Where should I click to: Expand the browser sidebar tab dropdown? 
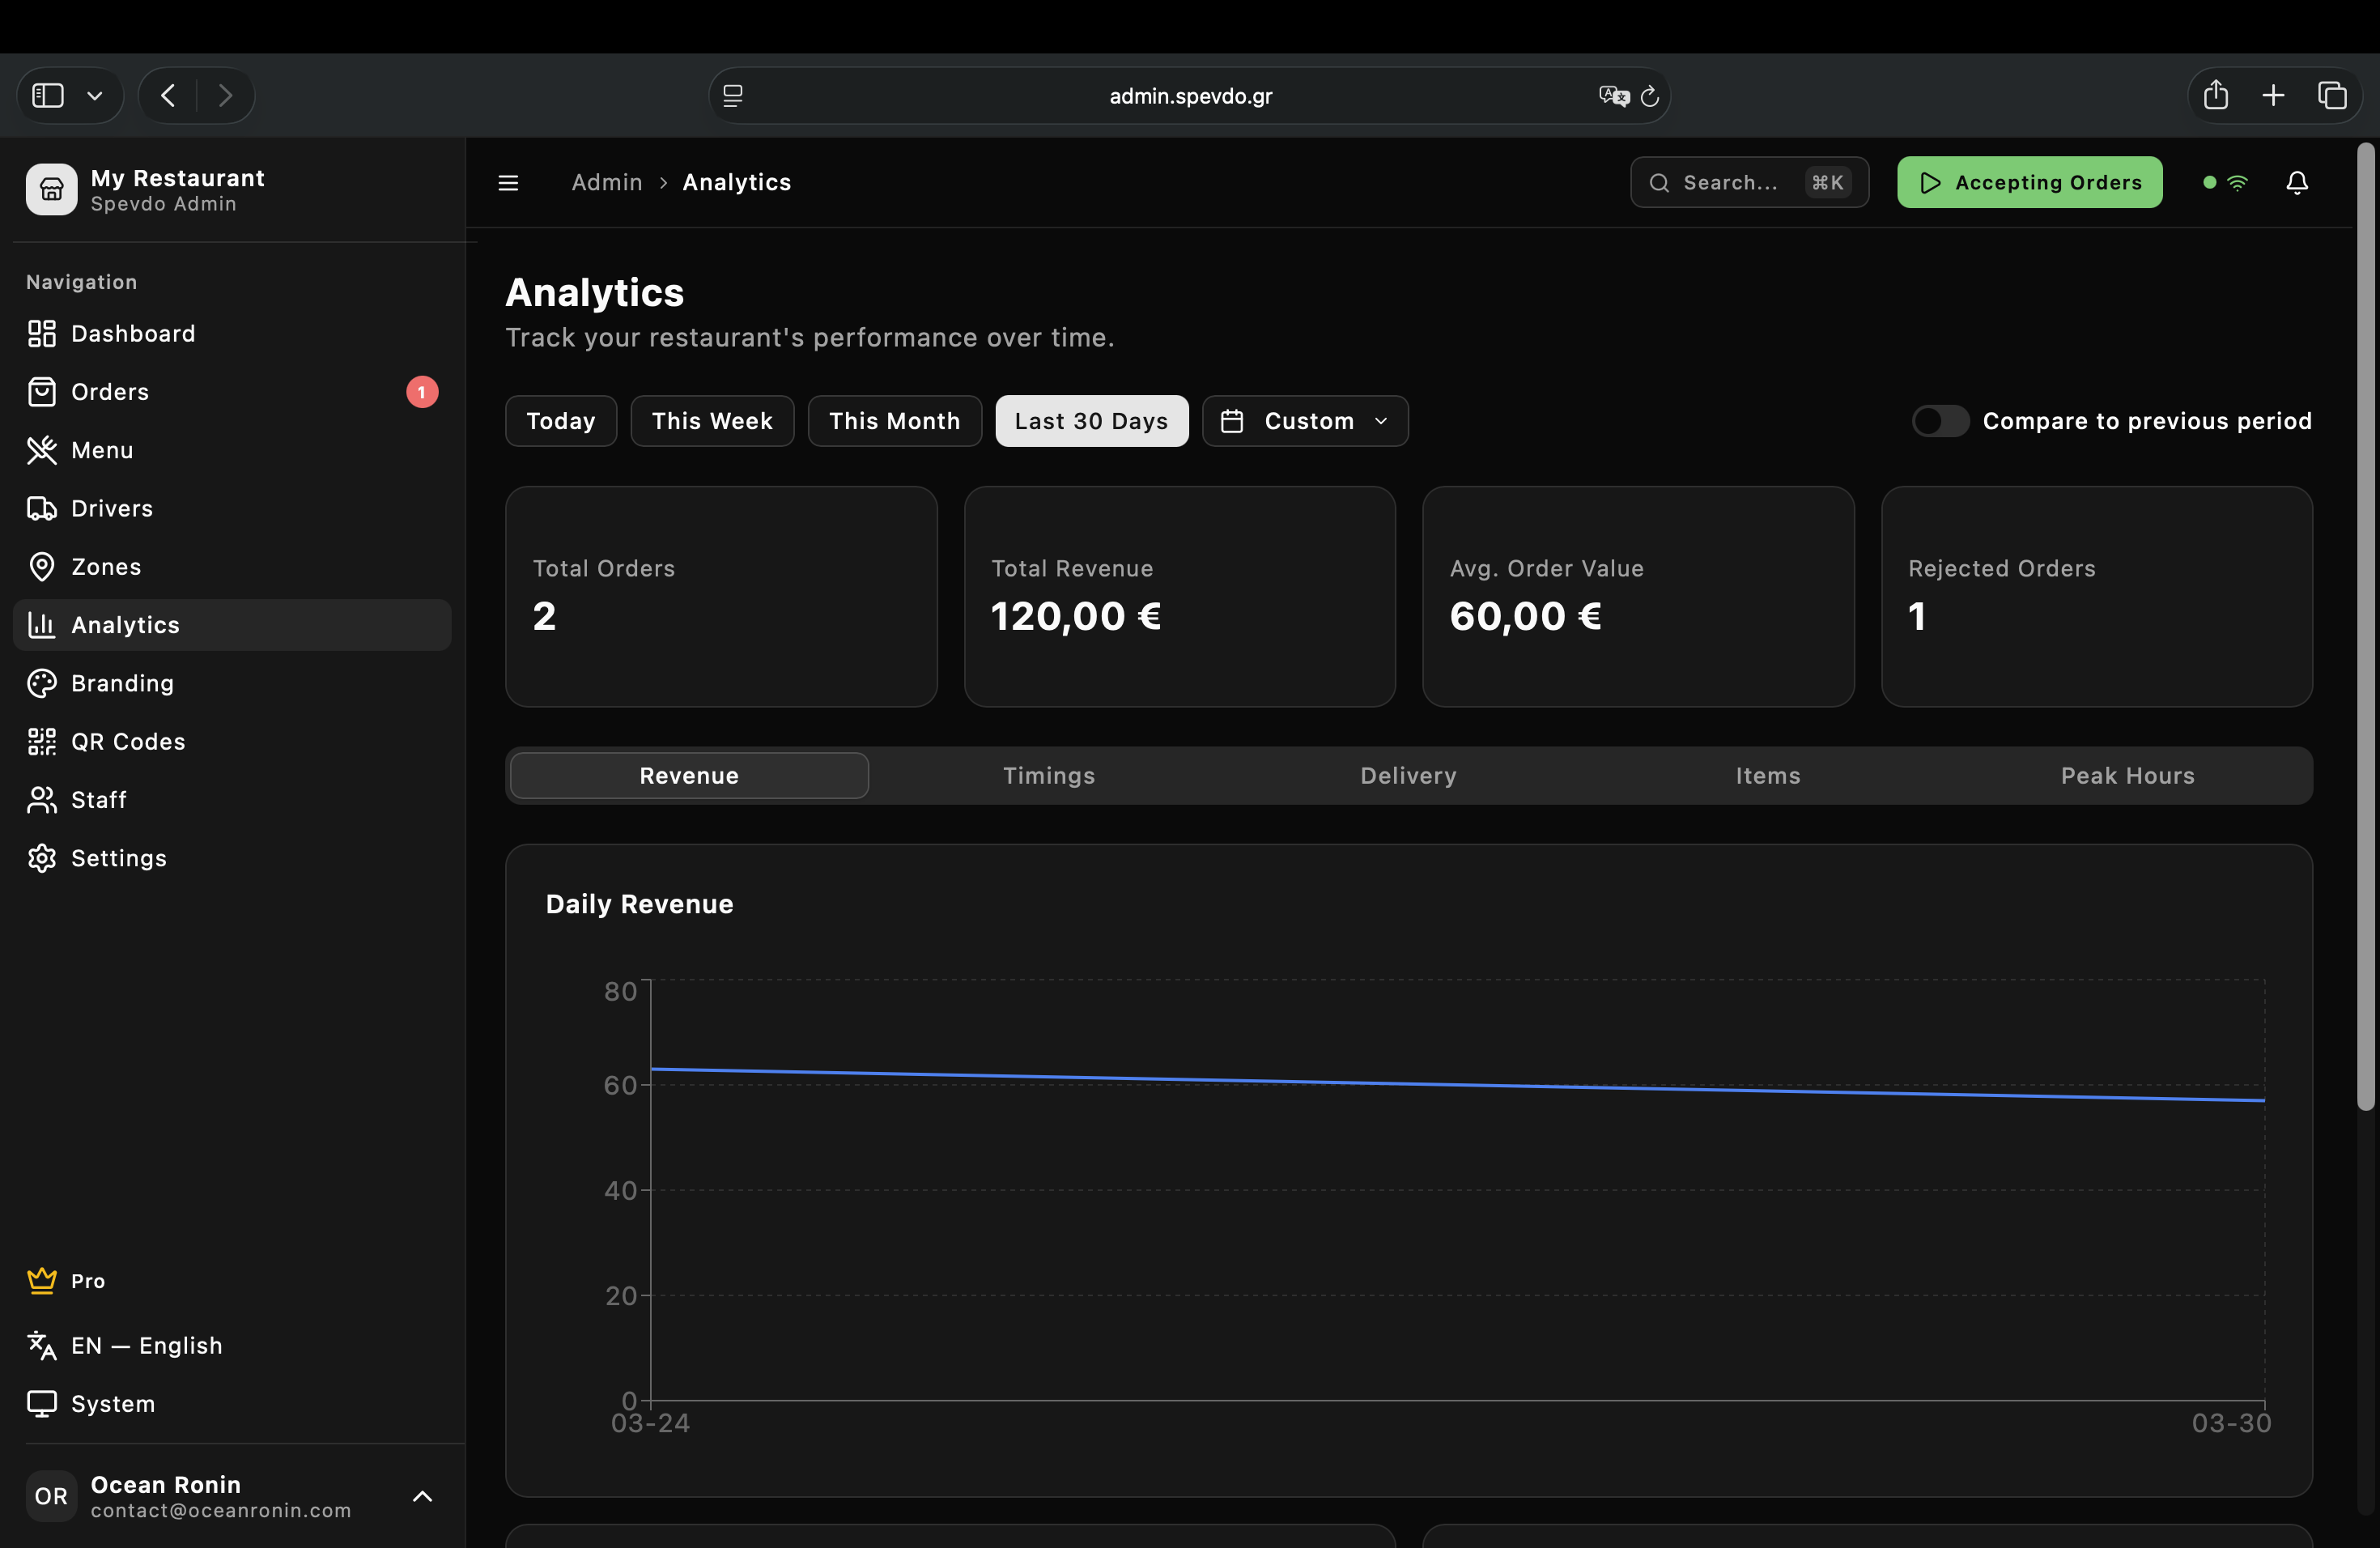(95, 95)
